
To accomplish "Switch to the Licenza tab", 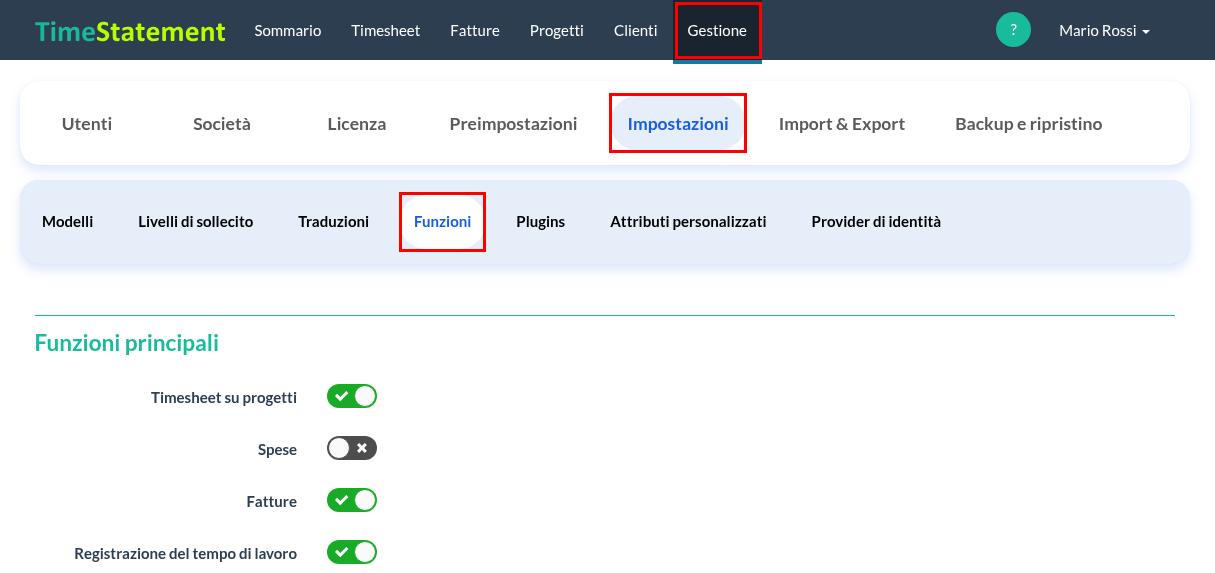I will coord(357,124).
